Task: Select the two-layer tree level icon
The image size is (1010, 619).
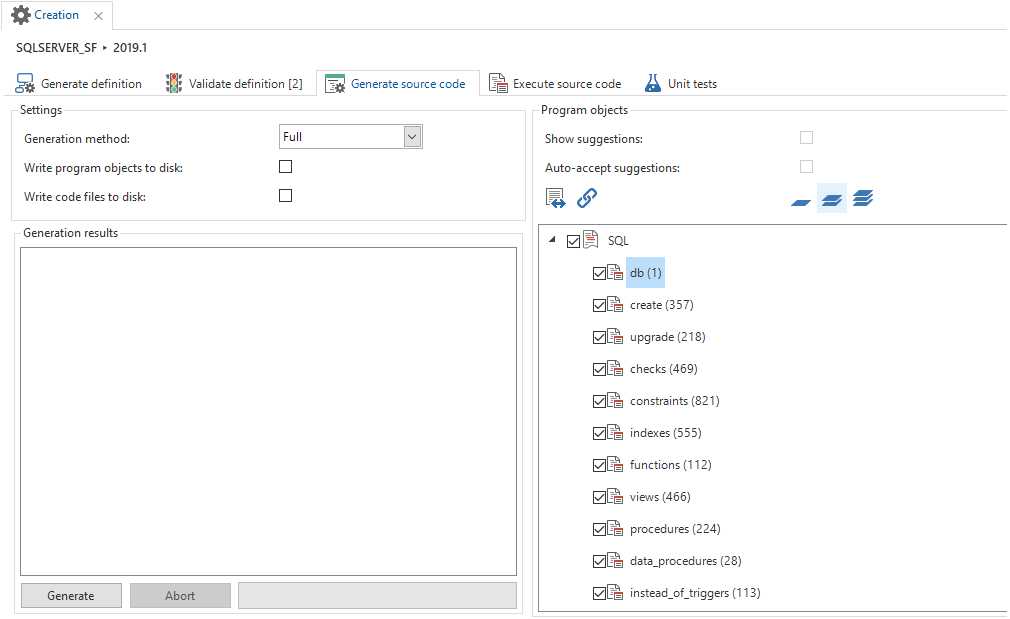Action: coord(832,199)
